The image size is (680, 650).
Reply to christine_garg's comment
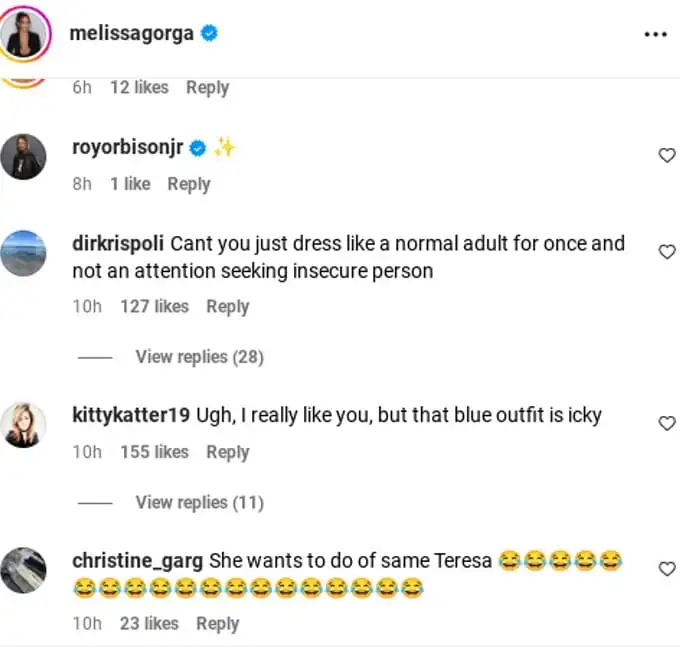point(218,624)
